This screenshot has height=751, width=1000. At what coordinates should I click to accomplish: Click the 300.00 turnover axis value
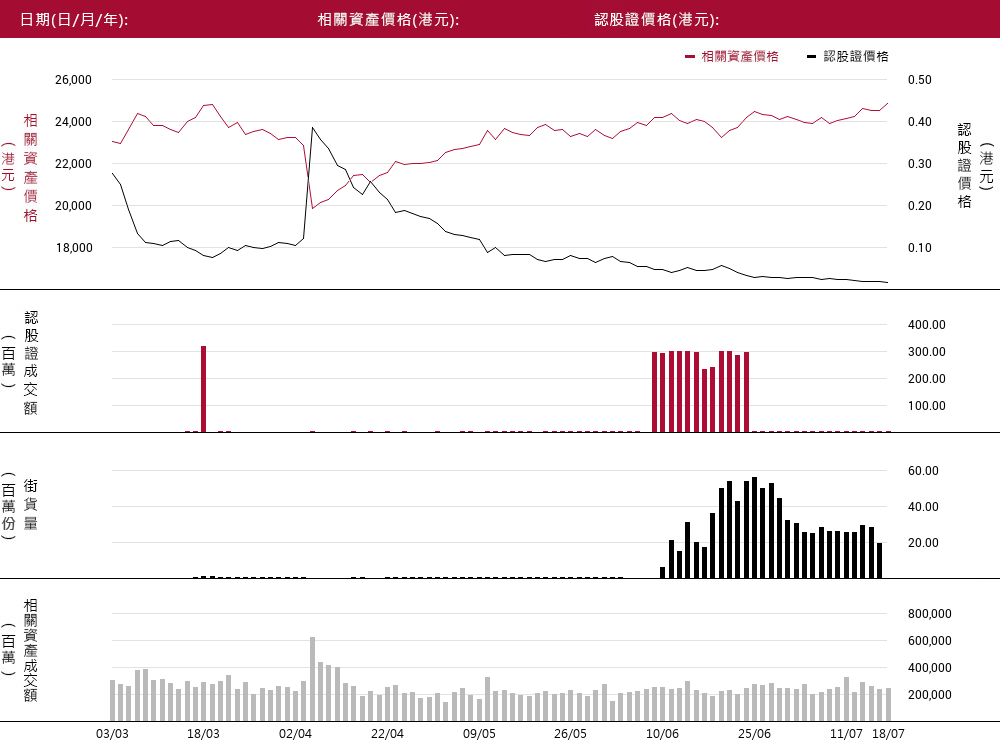(x=927, y=352)
